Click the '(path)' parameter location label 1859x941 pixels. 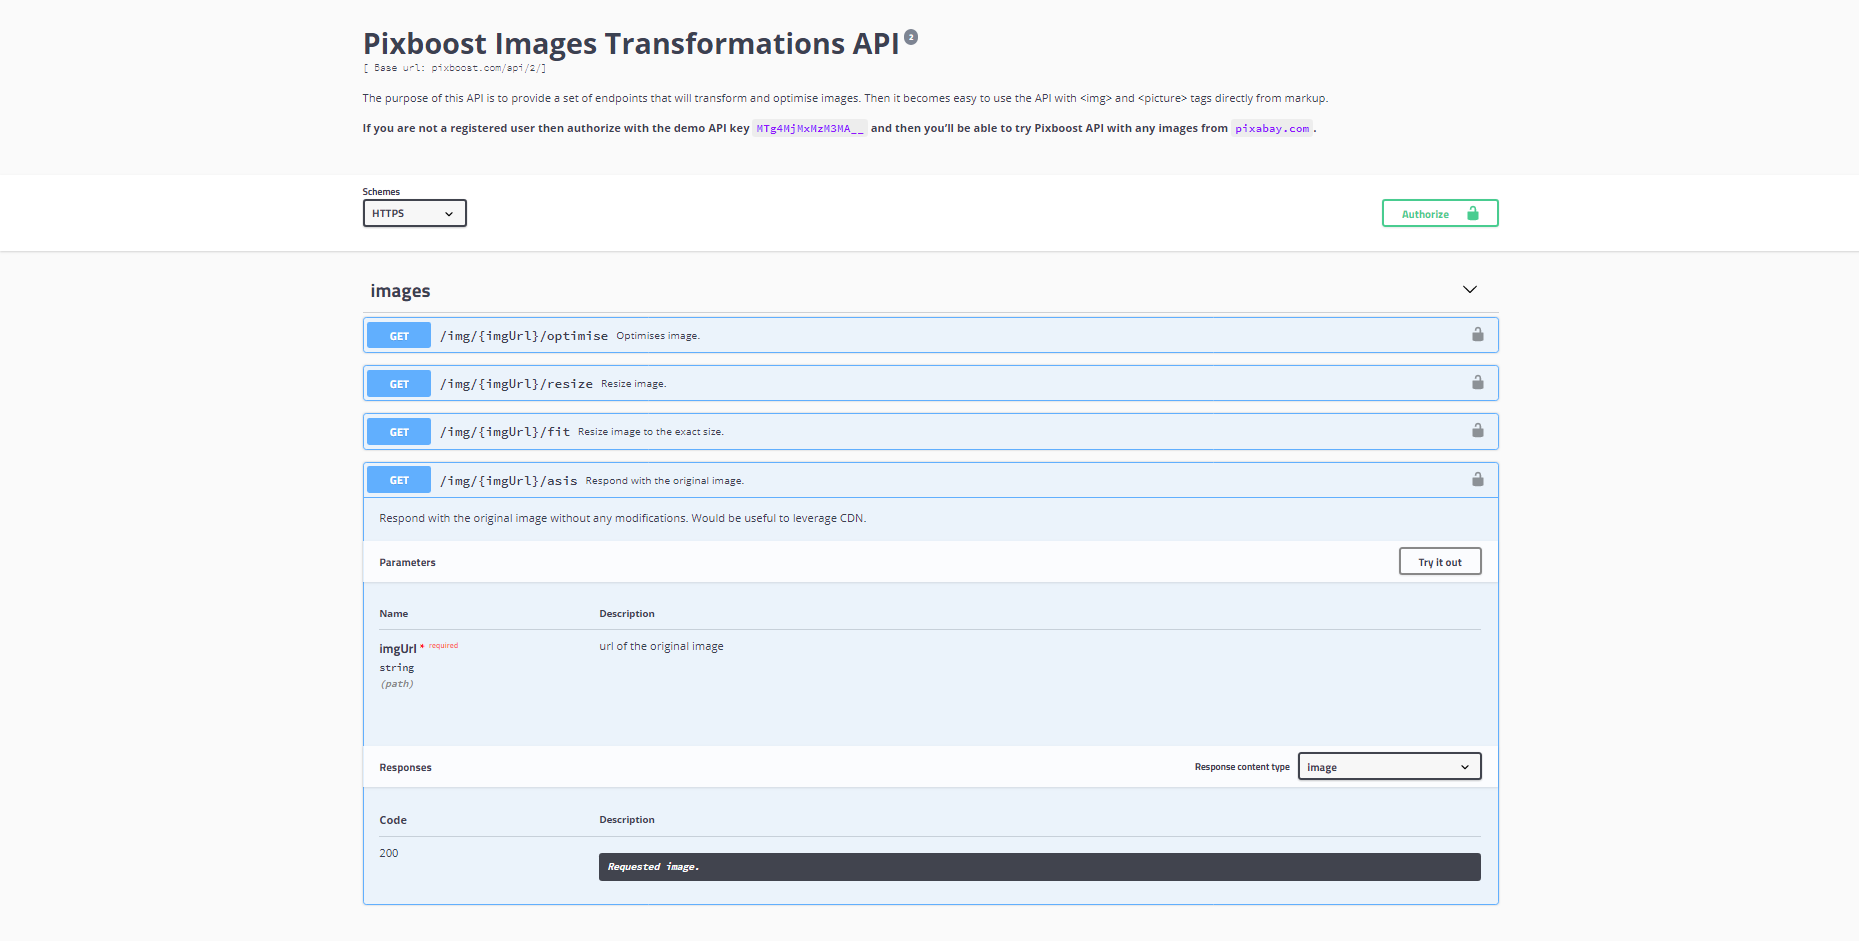pyautogui.click(x=397, y=684)
